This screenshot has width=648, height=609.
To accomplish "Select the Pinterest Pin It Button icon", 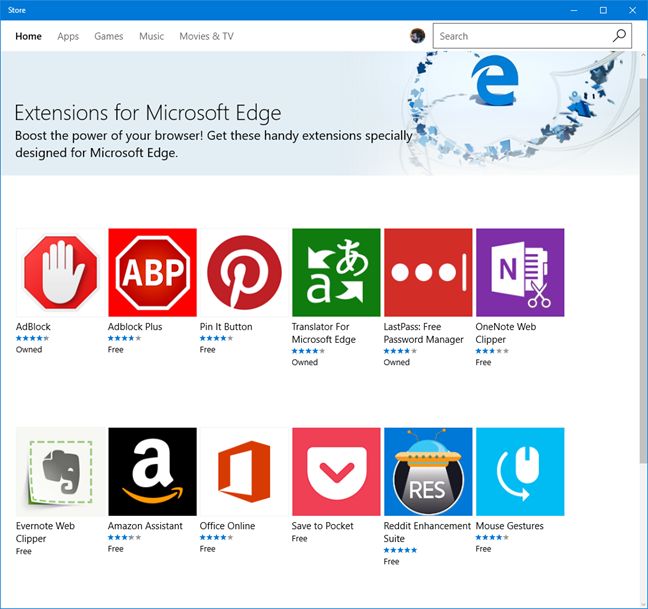I will point(244,272).
